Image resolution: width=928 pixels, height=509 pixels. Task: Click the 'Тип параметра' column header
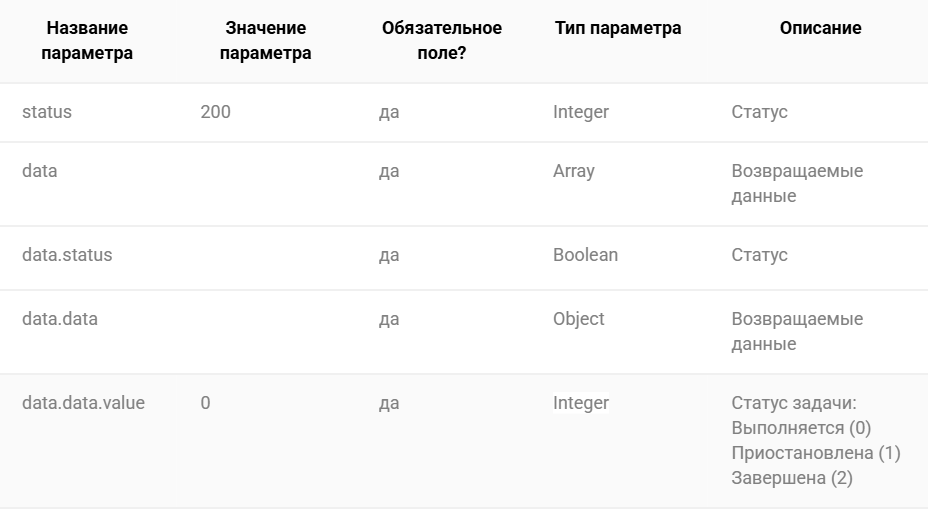618,28
